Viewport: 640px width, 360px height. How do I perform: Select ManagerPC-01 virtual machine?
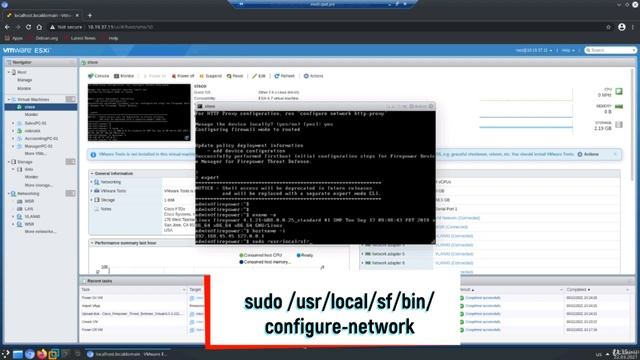tap(38, 146)
